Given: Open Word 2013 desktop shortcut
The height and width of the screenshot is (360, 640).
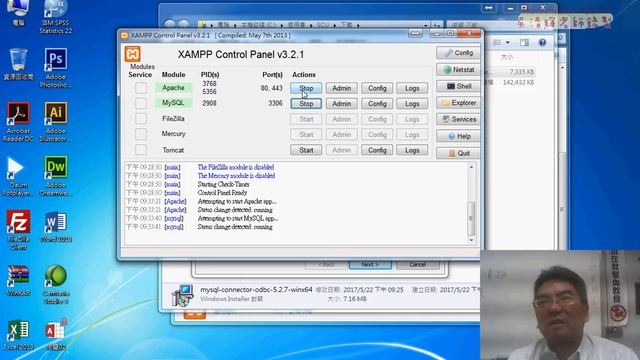Looking at the screenshot, I should [x=56, y=227].
